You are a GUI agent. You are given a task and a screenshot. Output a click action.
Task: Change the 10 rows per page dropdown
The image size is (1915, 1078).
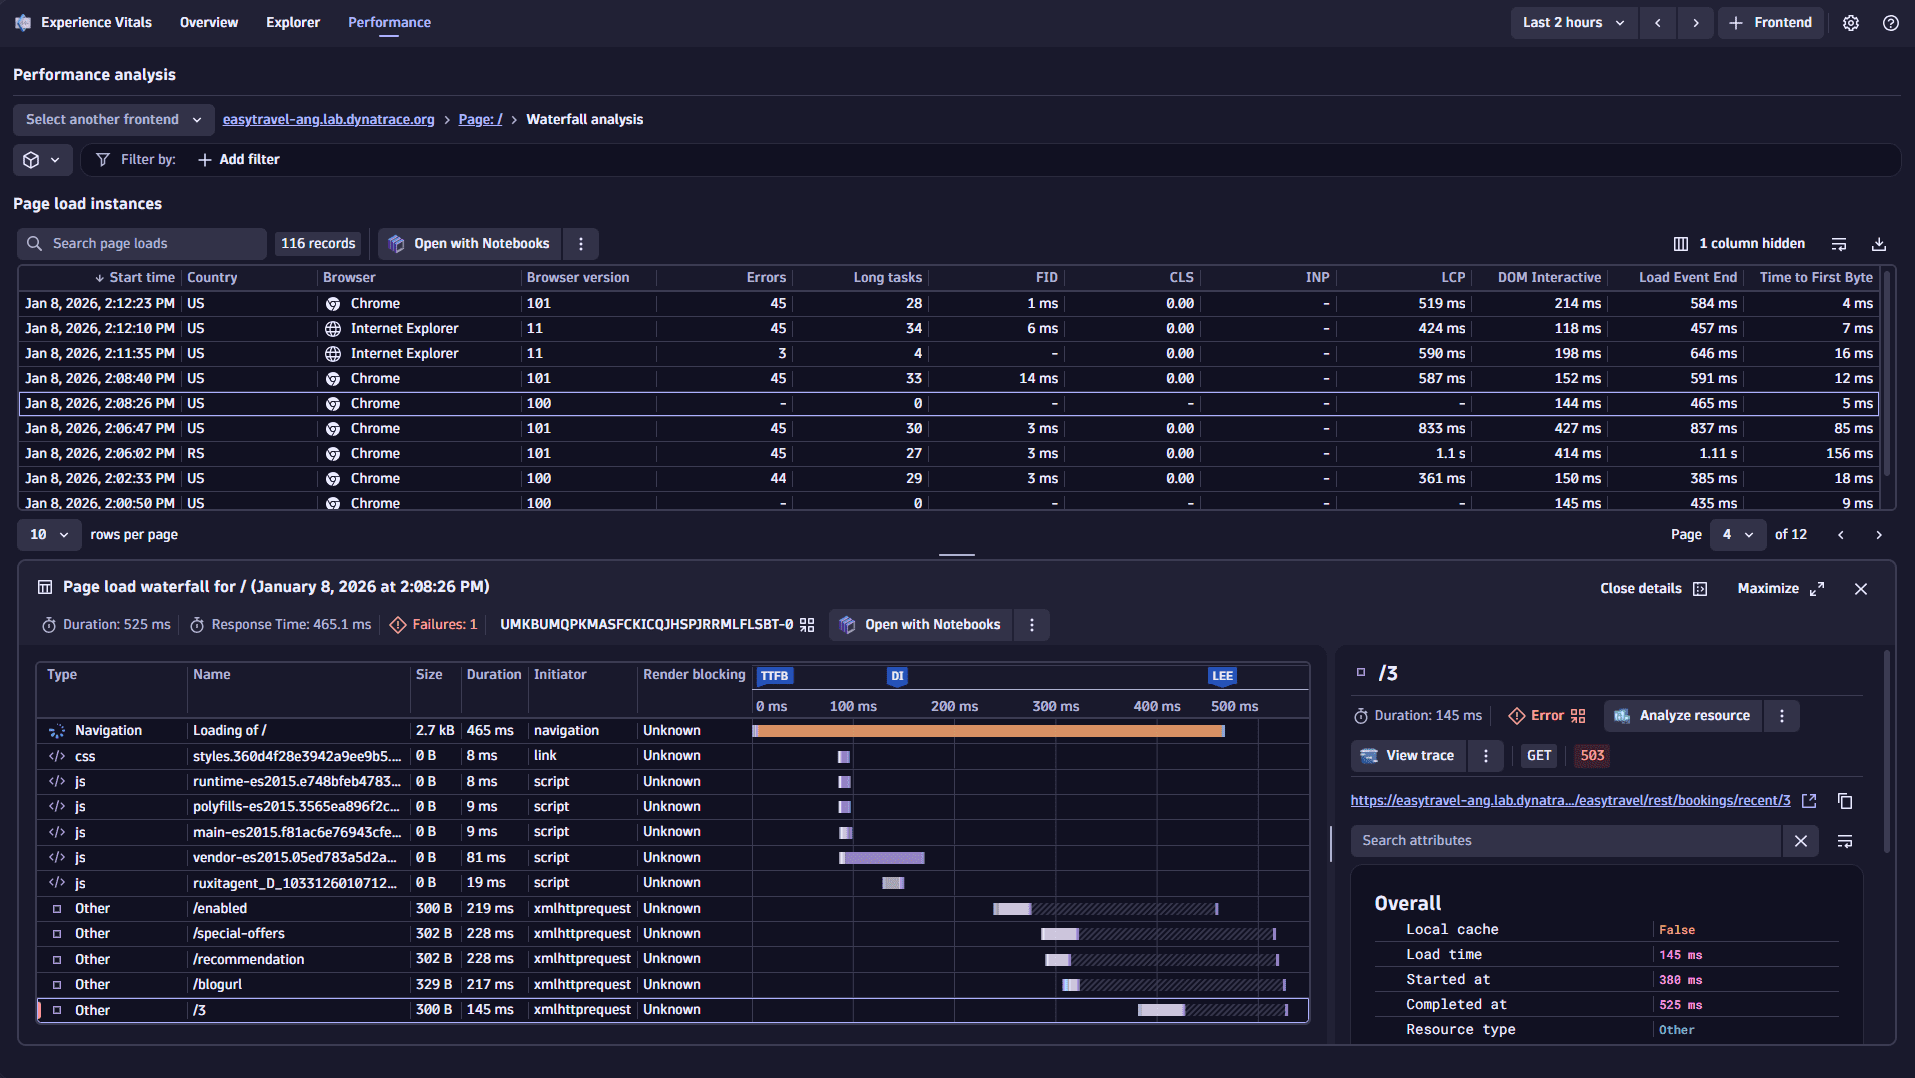(48, 535)
